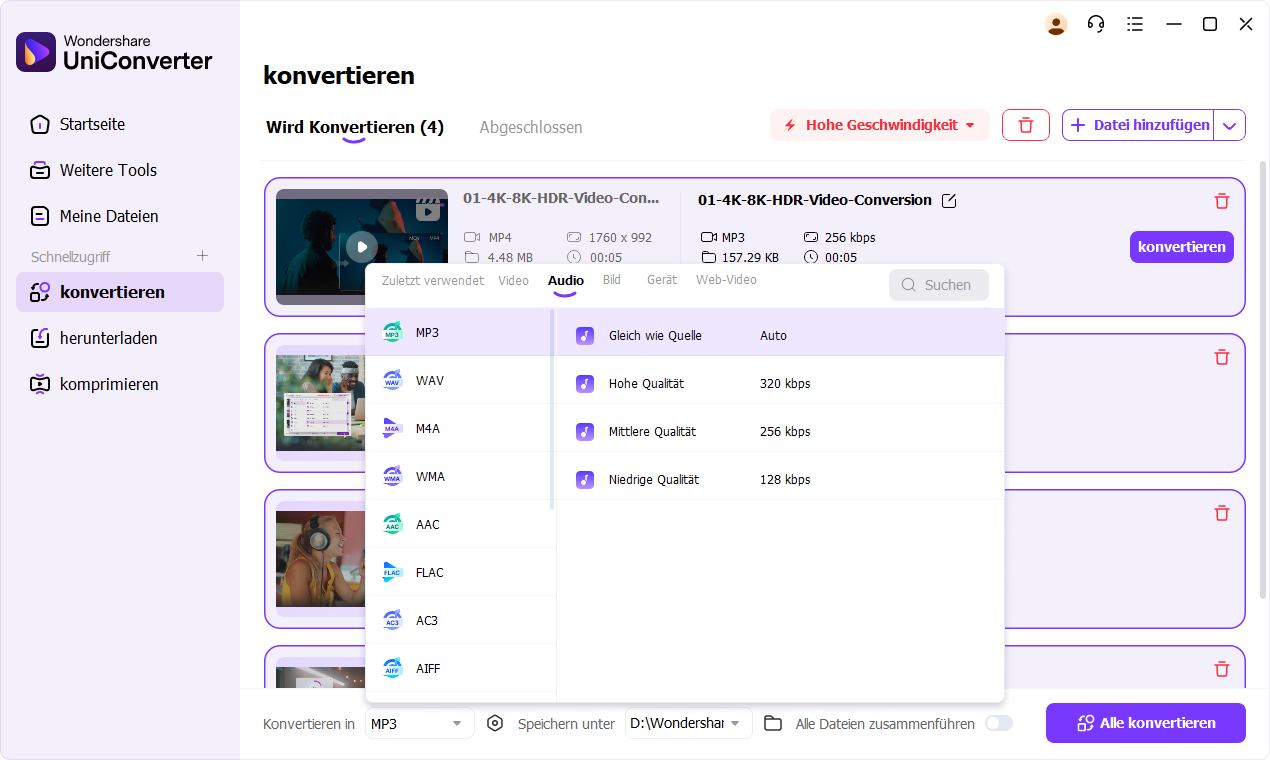Play the first video thumbnail preview
This screenshot has width=1270, height=760.
(x=362, y=246)
